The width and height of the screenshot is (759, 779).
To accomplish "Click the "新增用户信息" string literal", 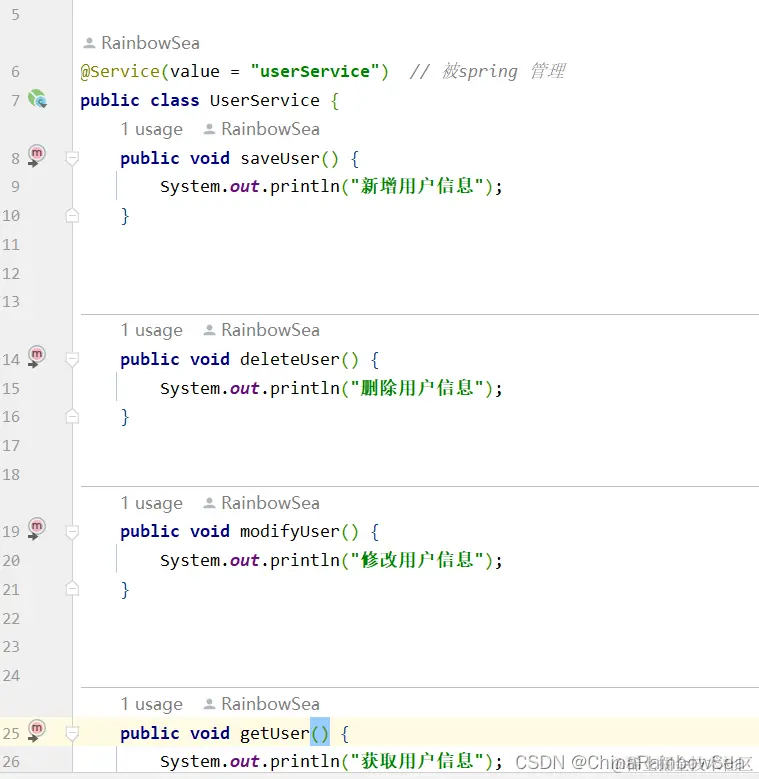I will click(x=417, y=187).
